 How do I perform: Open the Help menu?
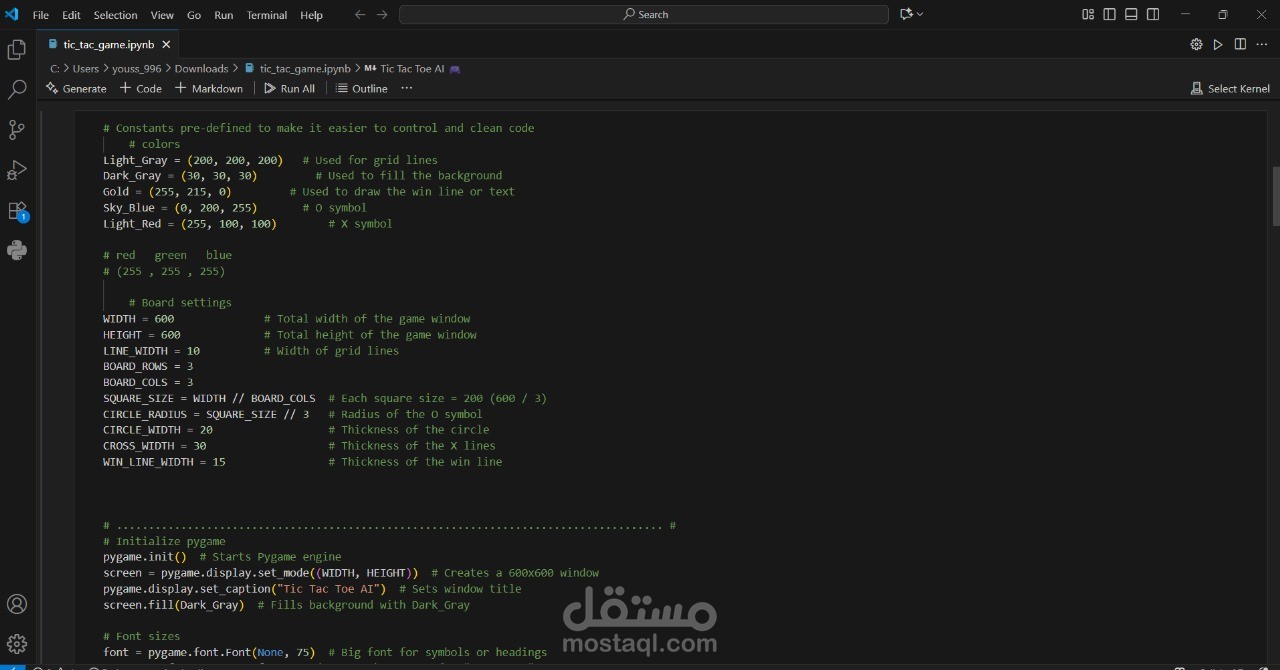(312, 15)
